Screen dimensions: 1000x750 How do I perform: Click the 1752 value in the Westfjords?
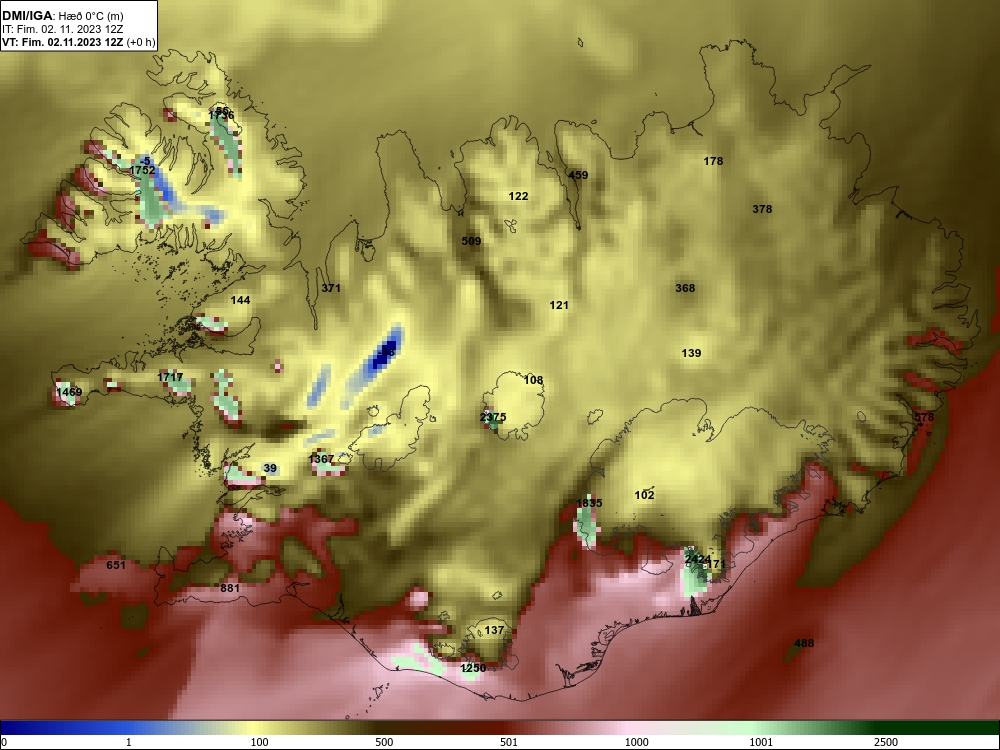(x=142, y=170)
